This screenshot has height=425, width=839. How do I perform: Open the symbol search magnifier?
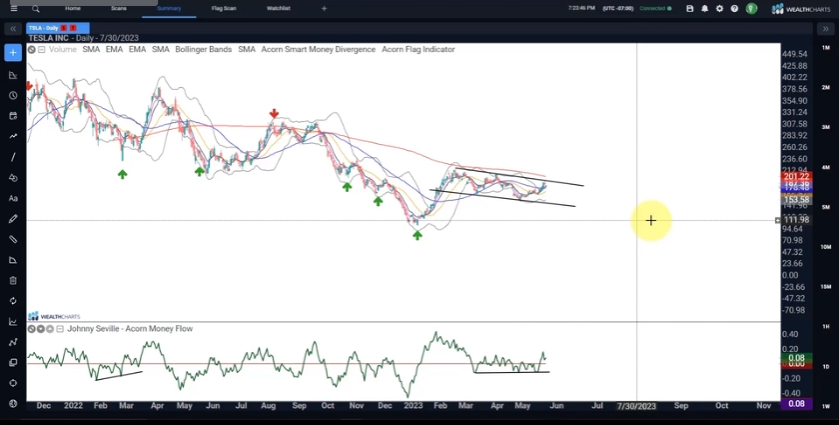35,9
